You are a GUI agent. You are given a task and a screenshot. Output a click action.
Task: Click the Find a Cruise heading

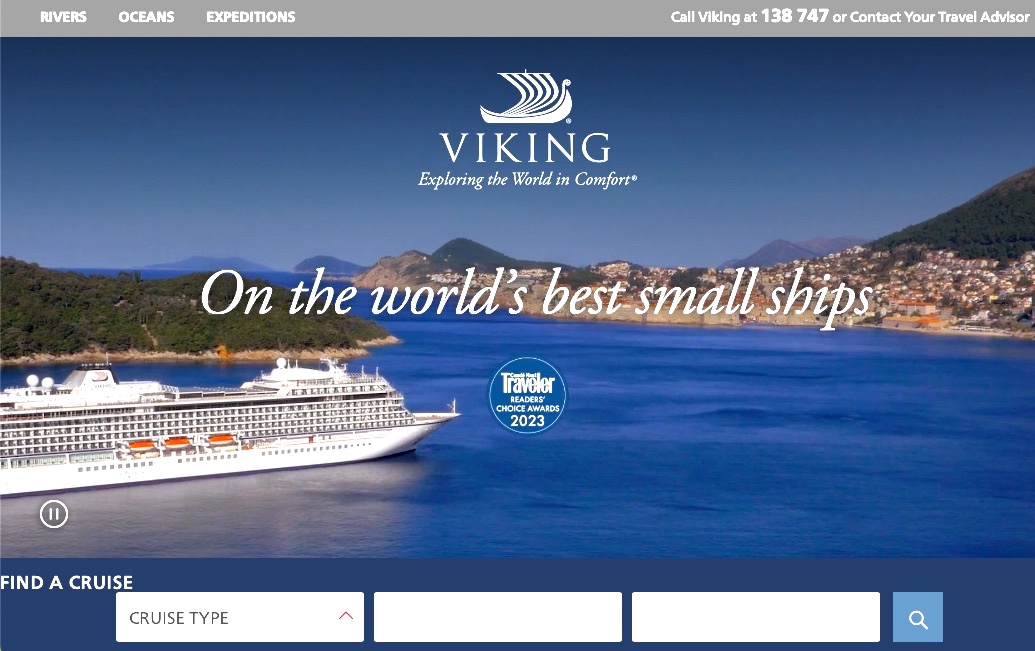tap(67, 582)
